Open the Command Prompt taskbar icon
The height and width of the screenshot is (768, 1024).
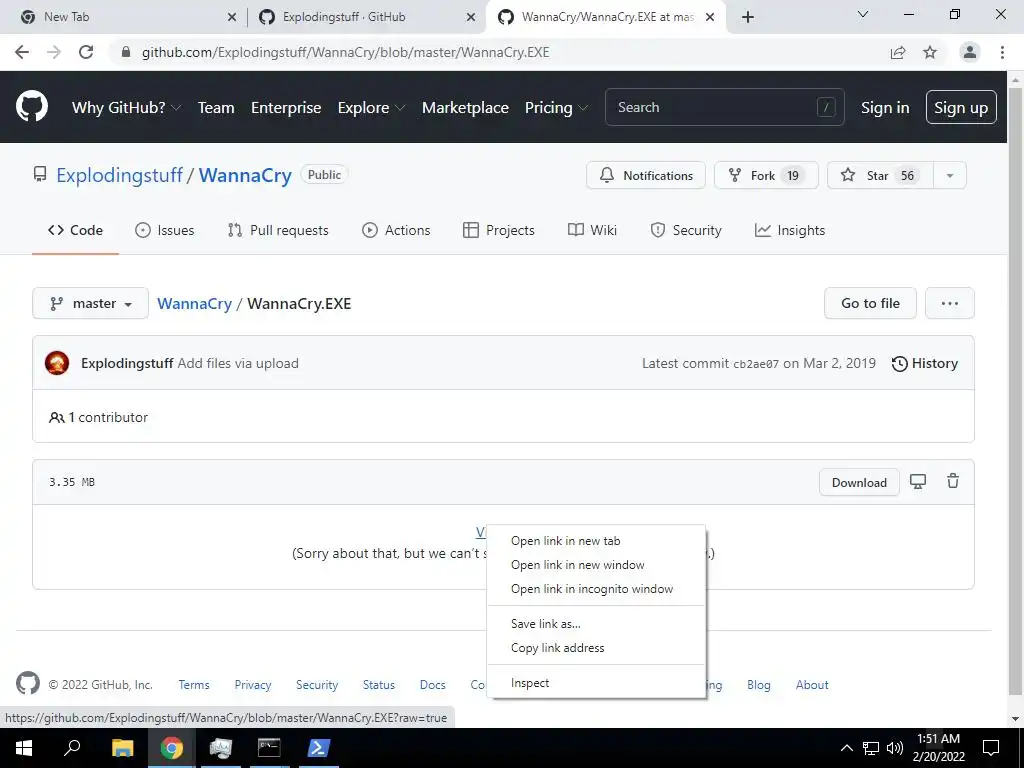(x=269, y=748)
